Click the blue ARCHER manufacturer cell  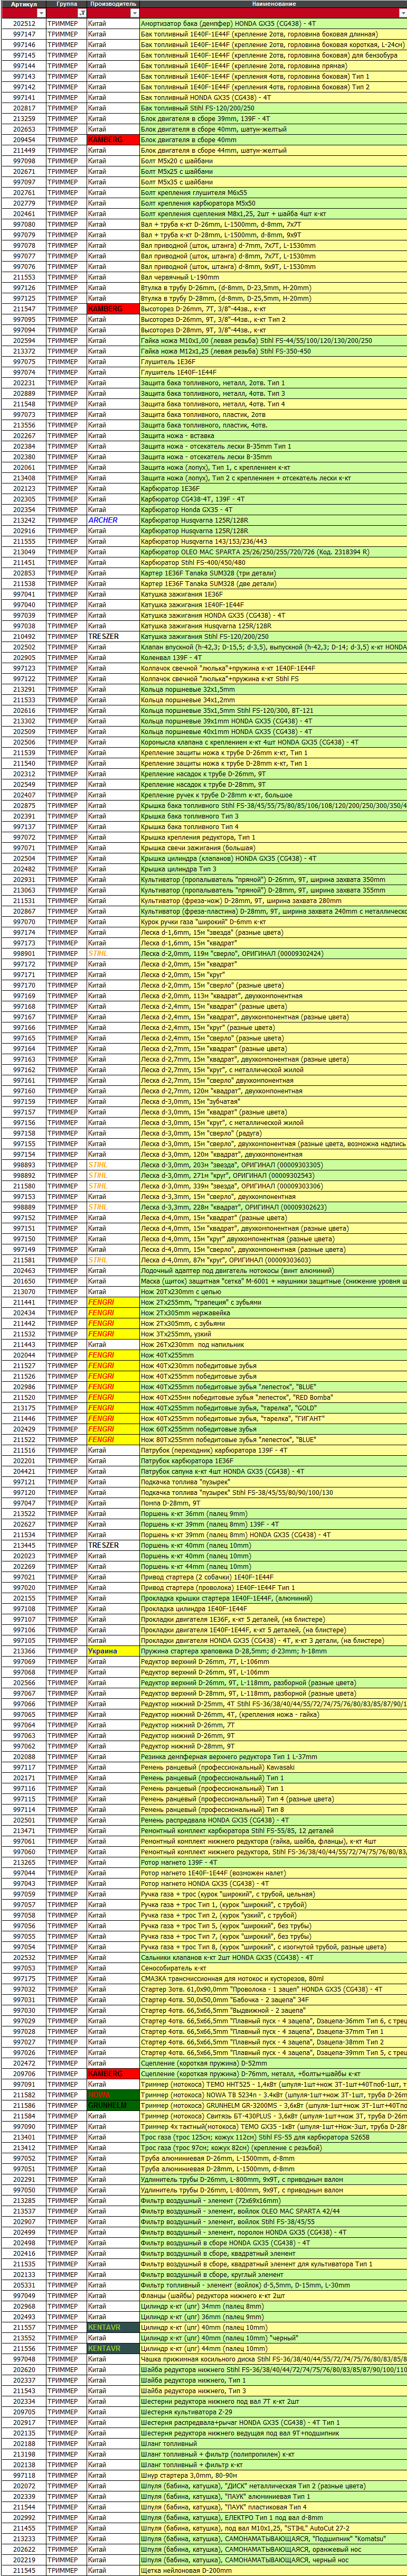pyautogui.click(x=113, y=520)
